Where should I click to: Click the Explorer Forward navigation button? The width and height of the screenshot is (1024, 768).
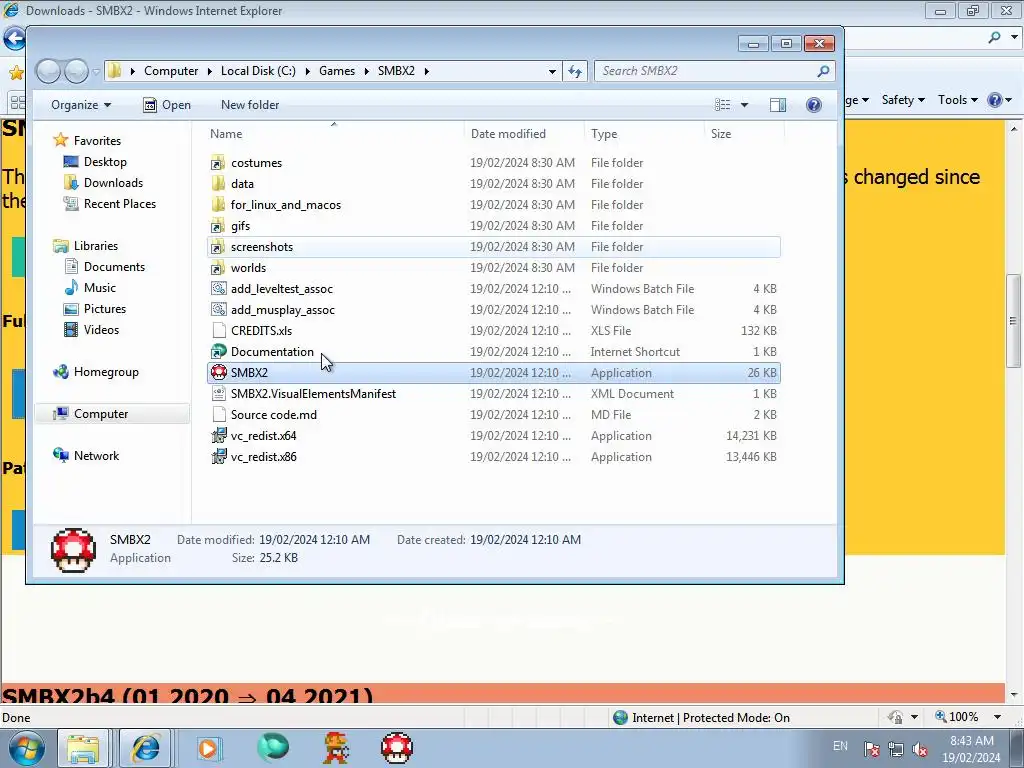(x=76, y=71)
